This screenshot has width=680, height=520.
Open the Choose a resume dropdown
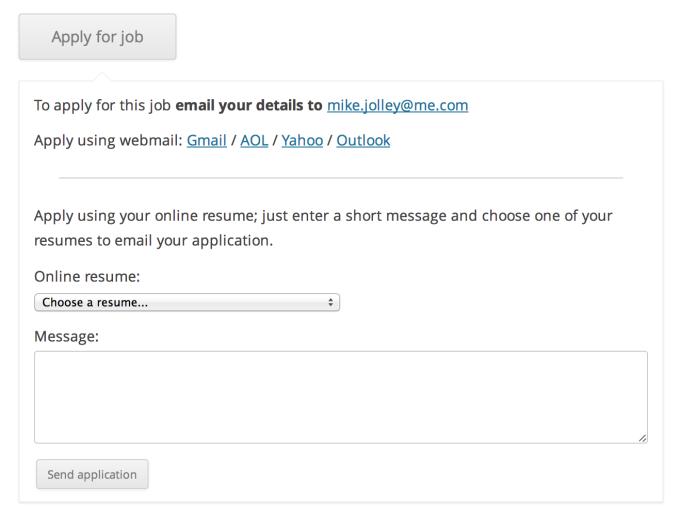click(187, 302)
